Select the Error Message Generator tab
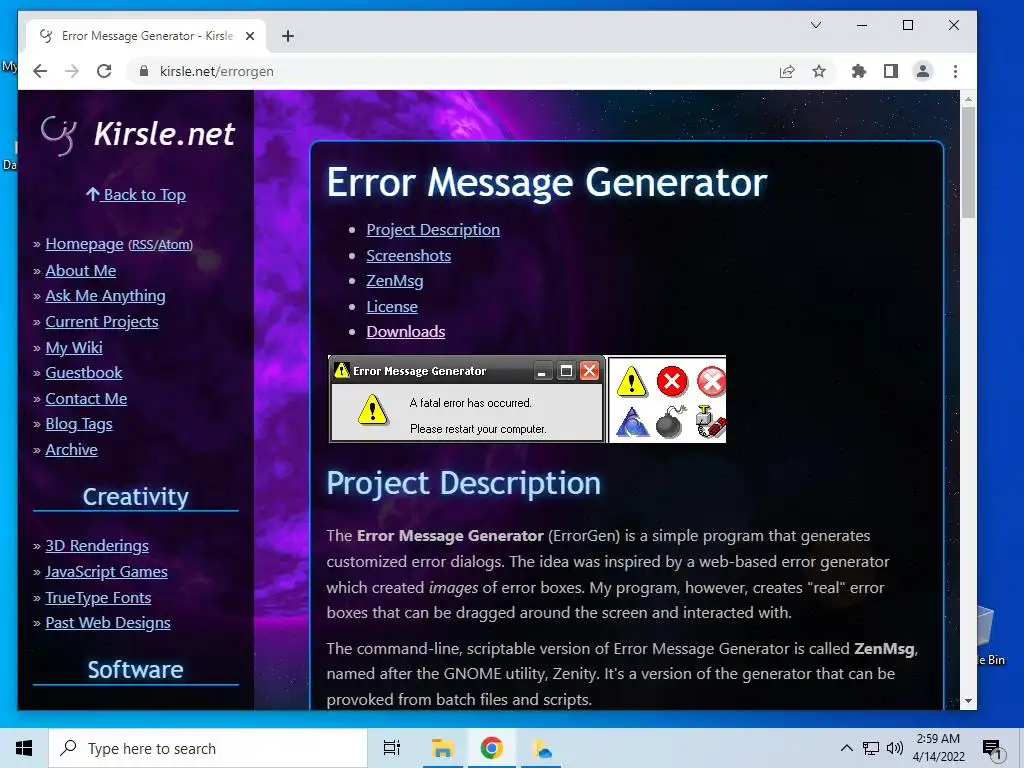 tap(146, 36)
